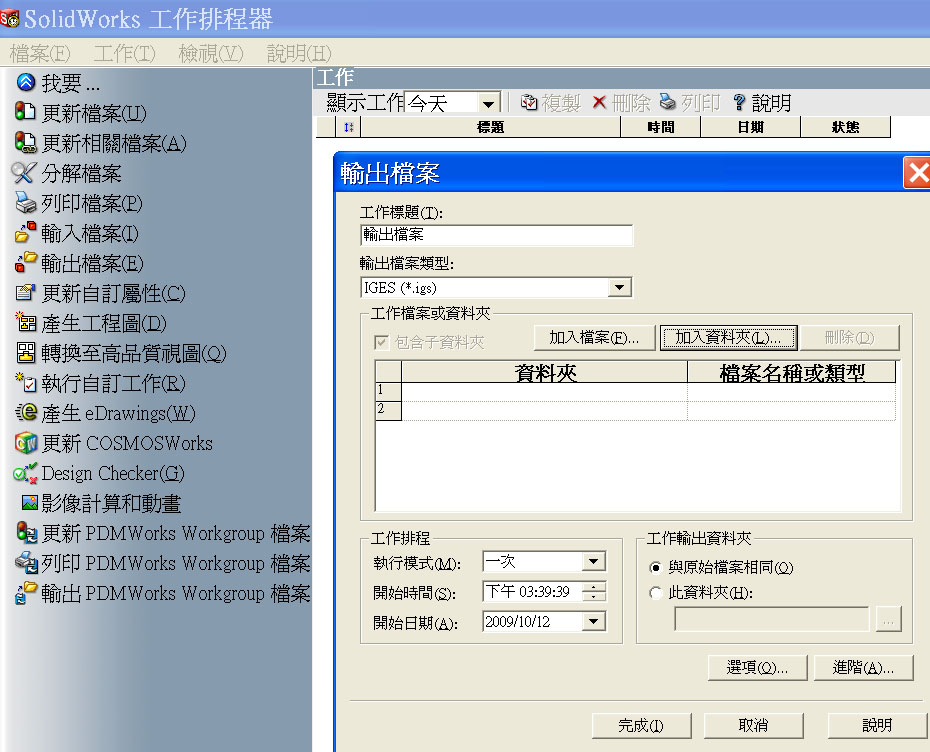Close the 輸出檔案 dialog
This screenshot has height=752, width=930.
click(x=917, y=173)
